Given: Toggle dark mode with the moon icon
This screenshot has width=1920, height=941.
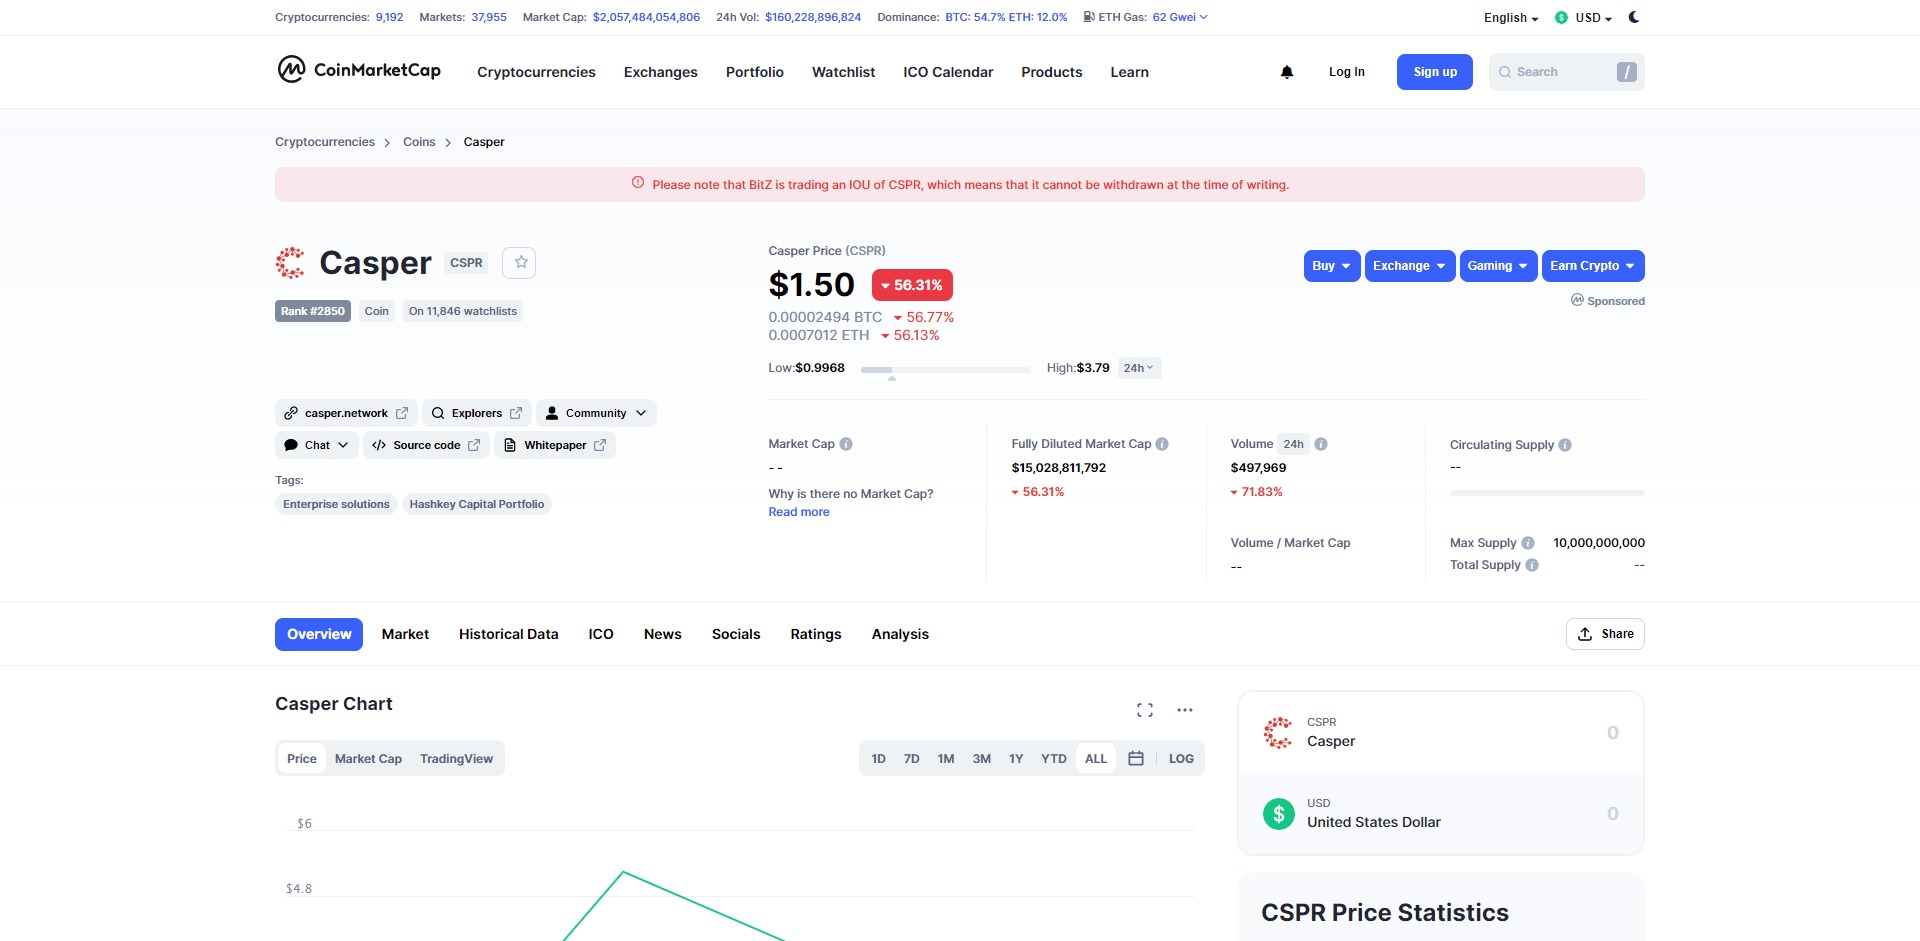Looking at the screenshot, I should pos(1634,17).
